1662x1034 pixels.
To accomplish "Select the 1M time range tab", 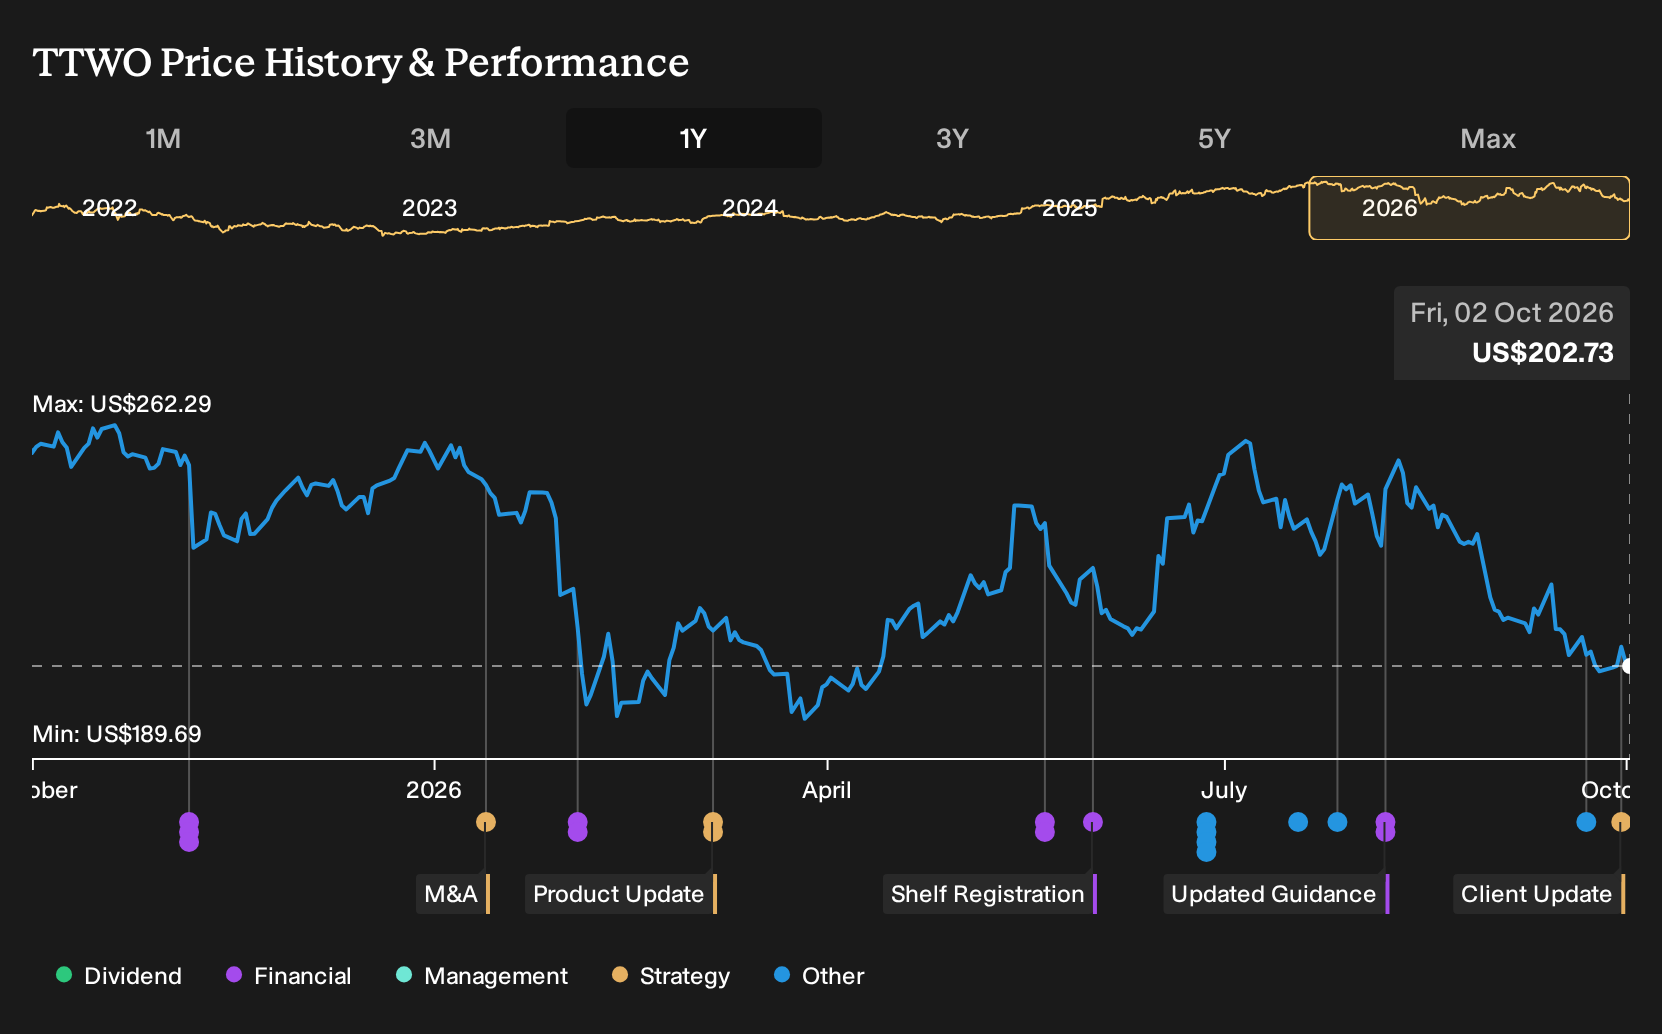I will 163,139.
